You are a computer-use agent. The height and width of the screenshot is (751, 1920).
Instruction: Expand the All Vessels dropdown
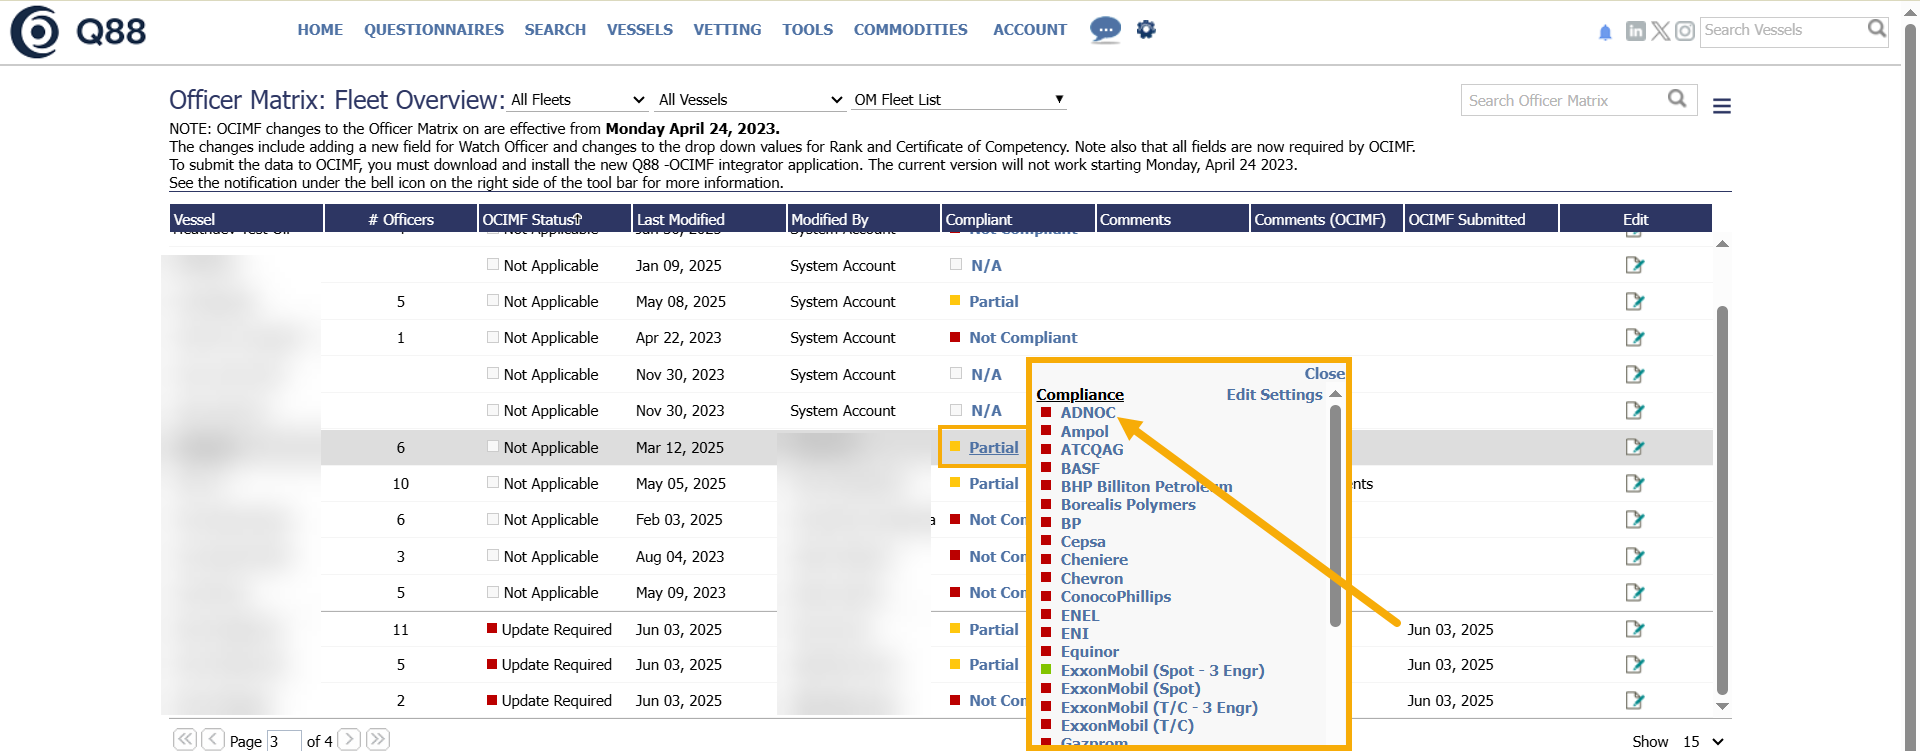point(750,100)
